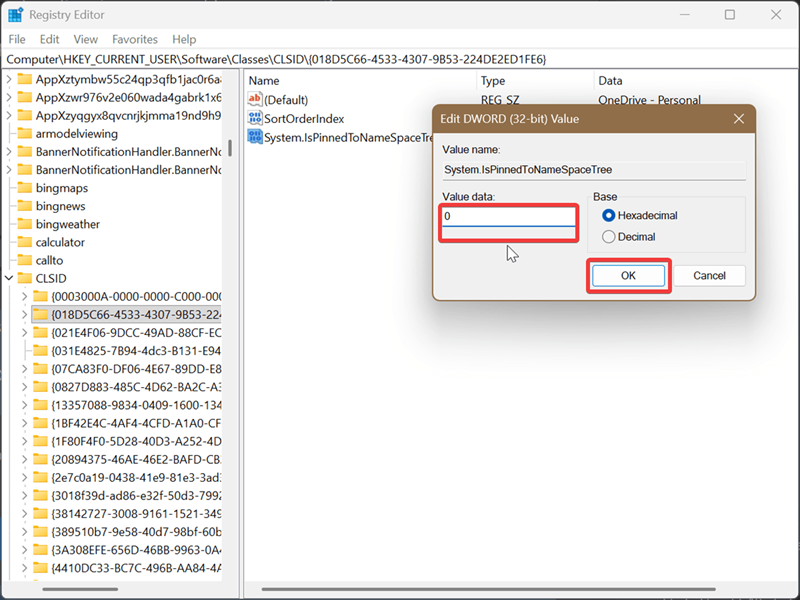This screenshot has width=800, height=600.
Task: Click folder icon of {0003000A-0000-0000-C000 key
Action: tap(40, 296)
